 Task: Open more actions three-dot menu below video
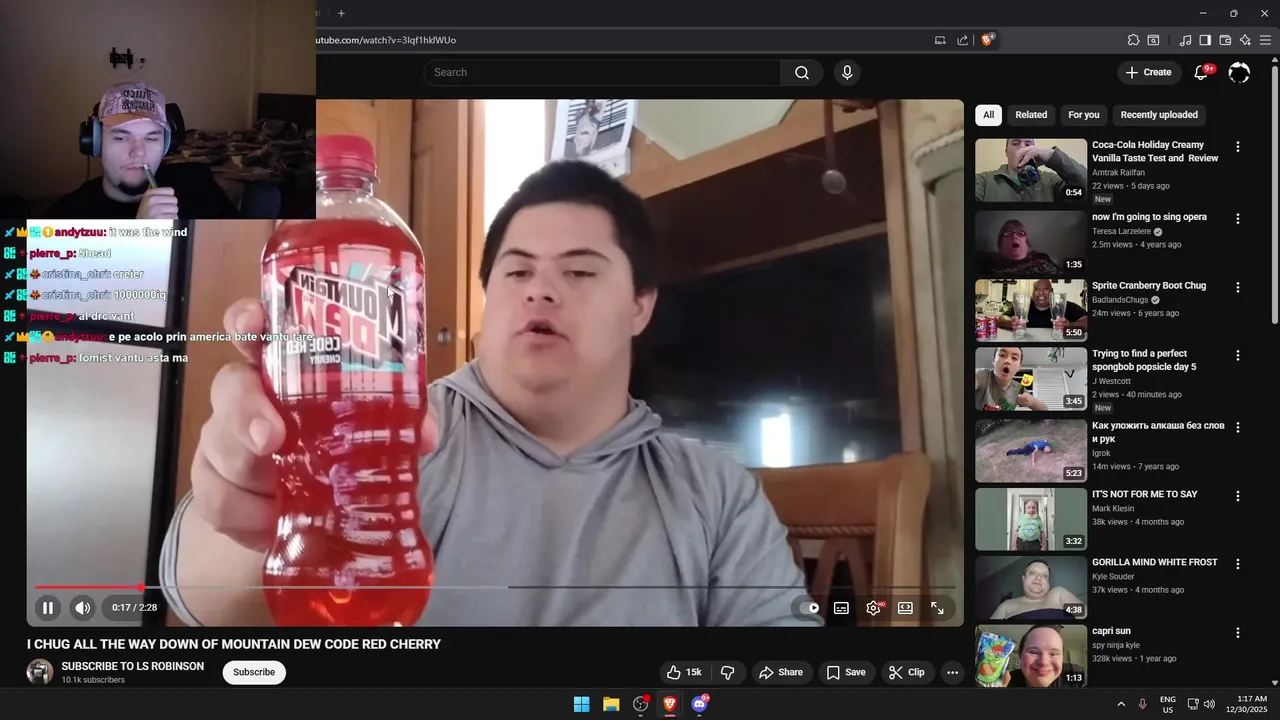tap(952, 672)
